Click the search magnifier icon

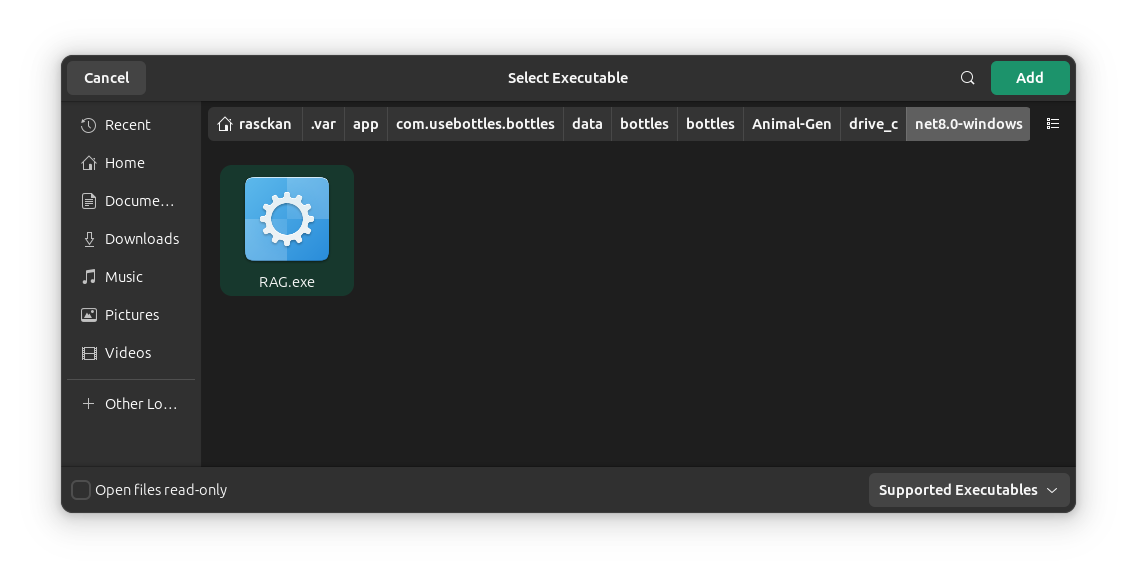pyautogui.click(x=967, y=78)
